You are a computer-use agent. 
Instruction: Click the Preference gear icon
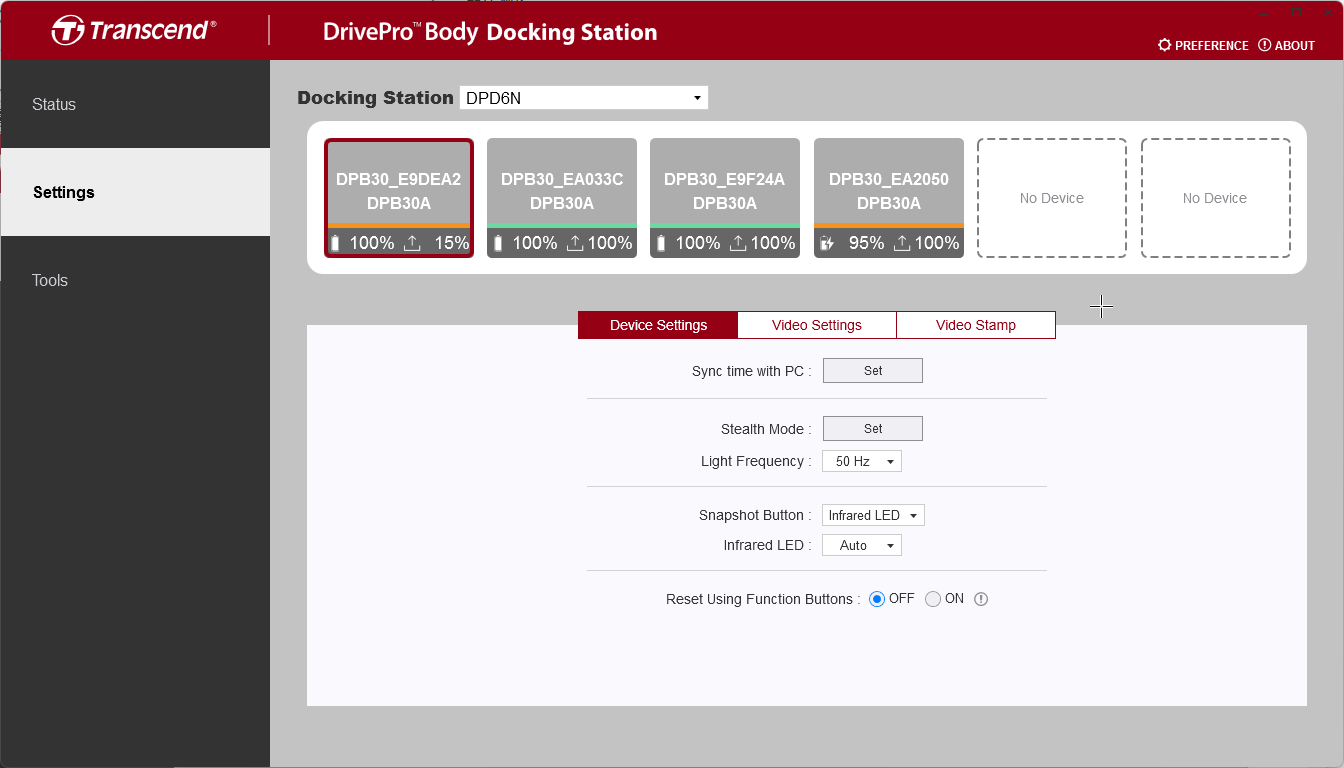tap(1164, 45)
